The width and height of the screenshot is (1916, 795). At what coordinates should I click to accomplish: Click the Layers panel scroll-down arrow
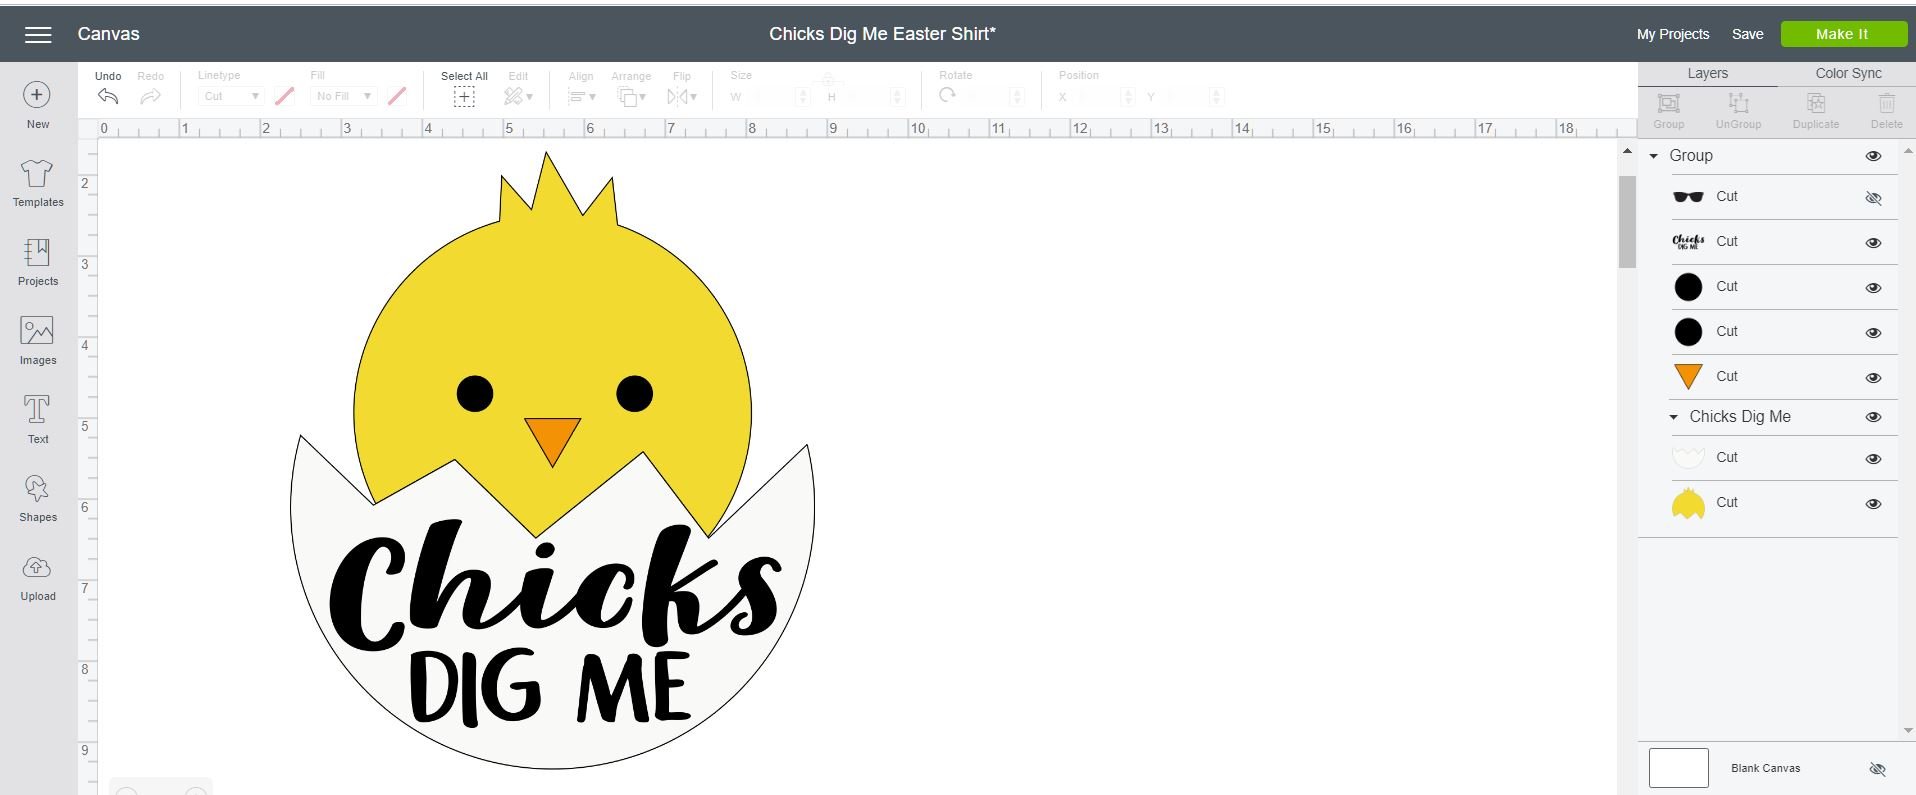pos(1908,731)
